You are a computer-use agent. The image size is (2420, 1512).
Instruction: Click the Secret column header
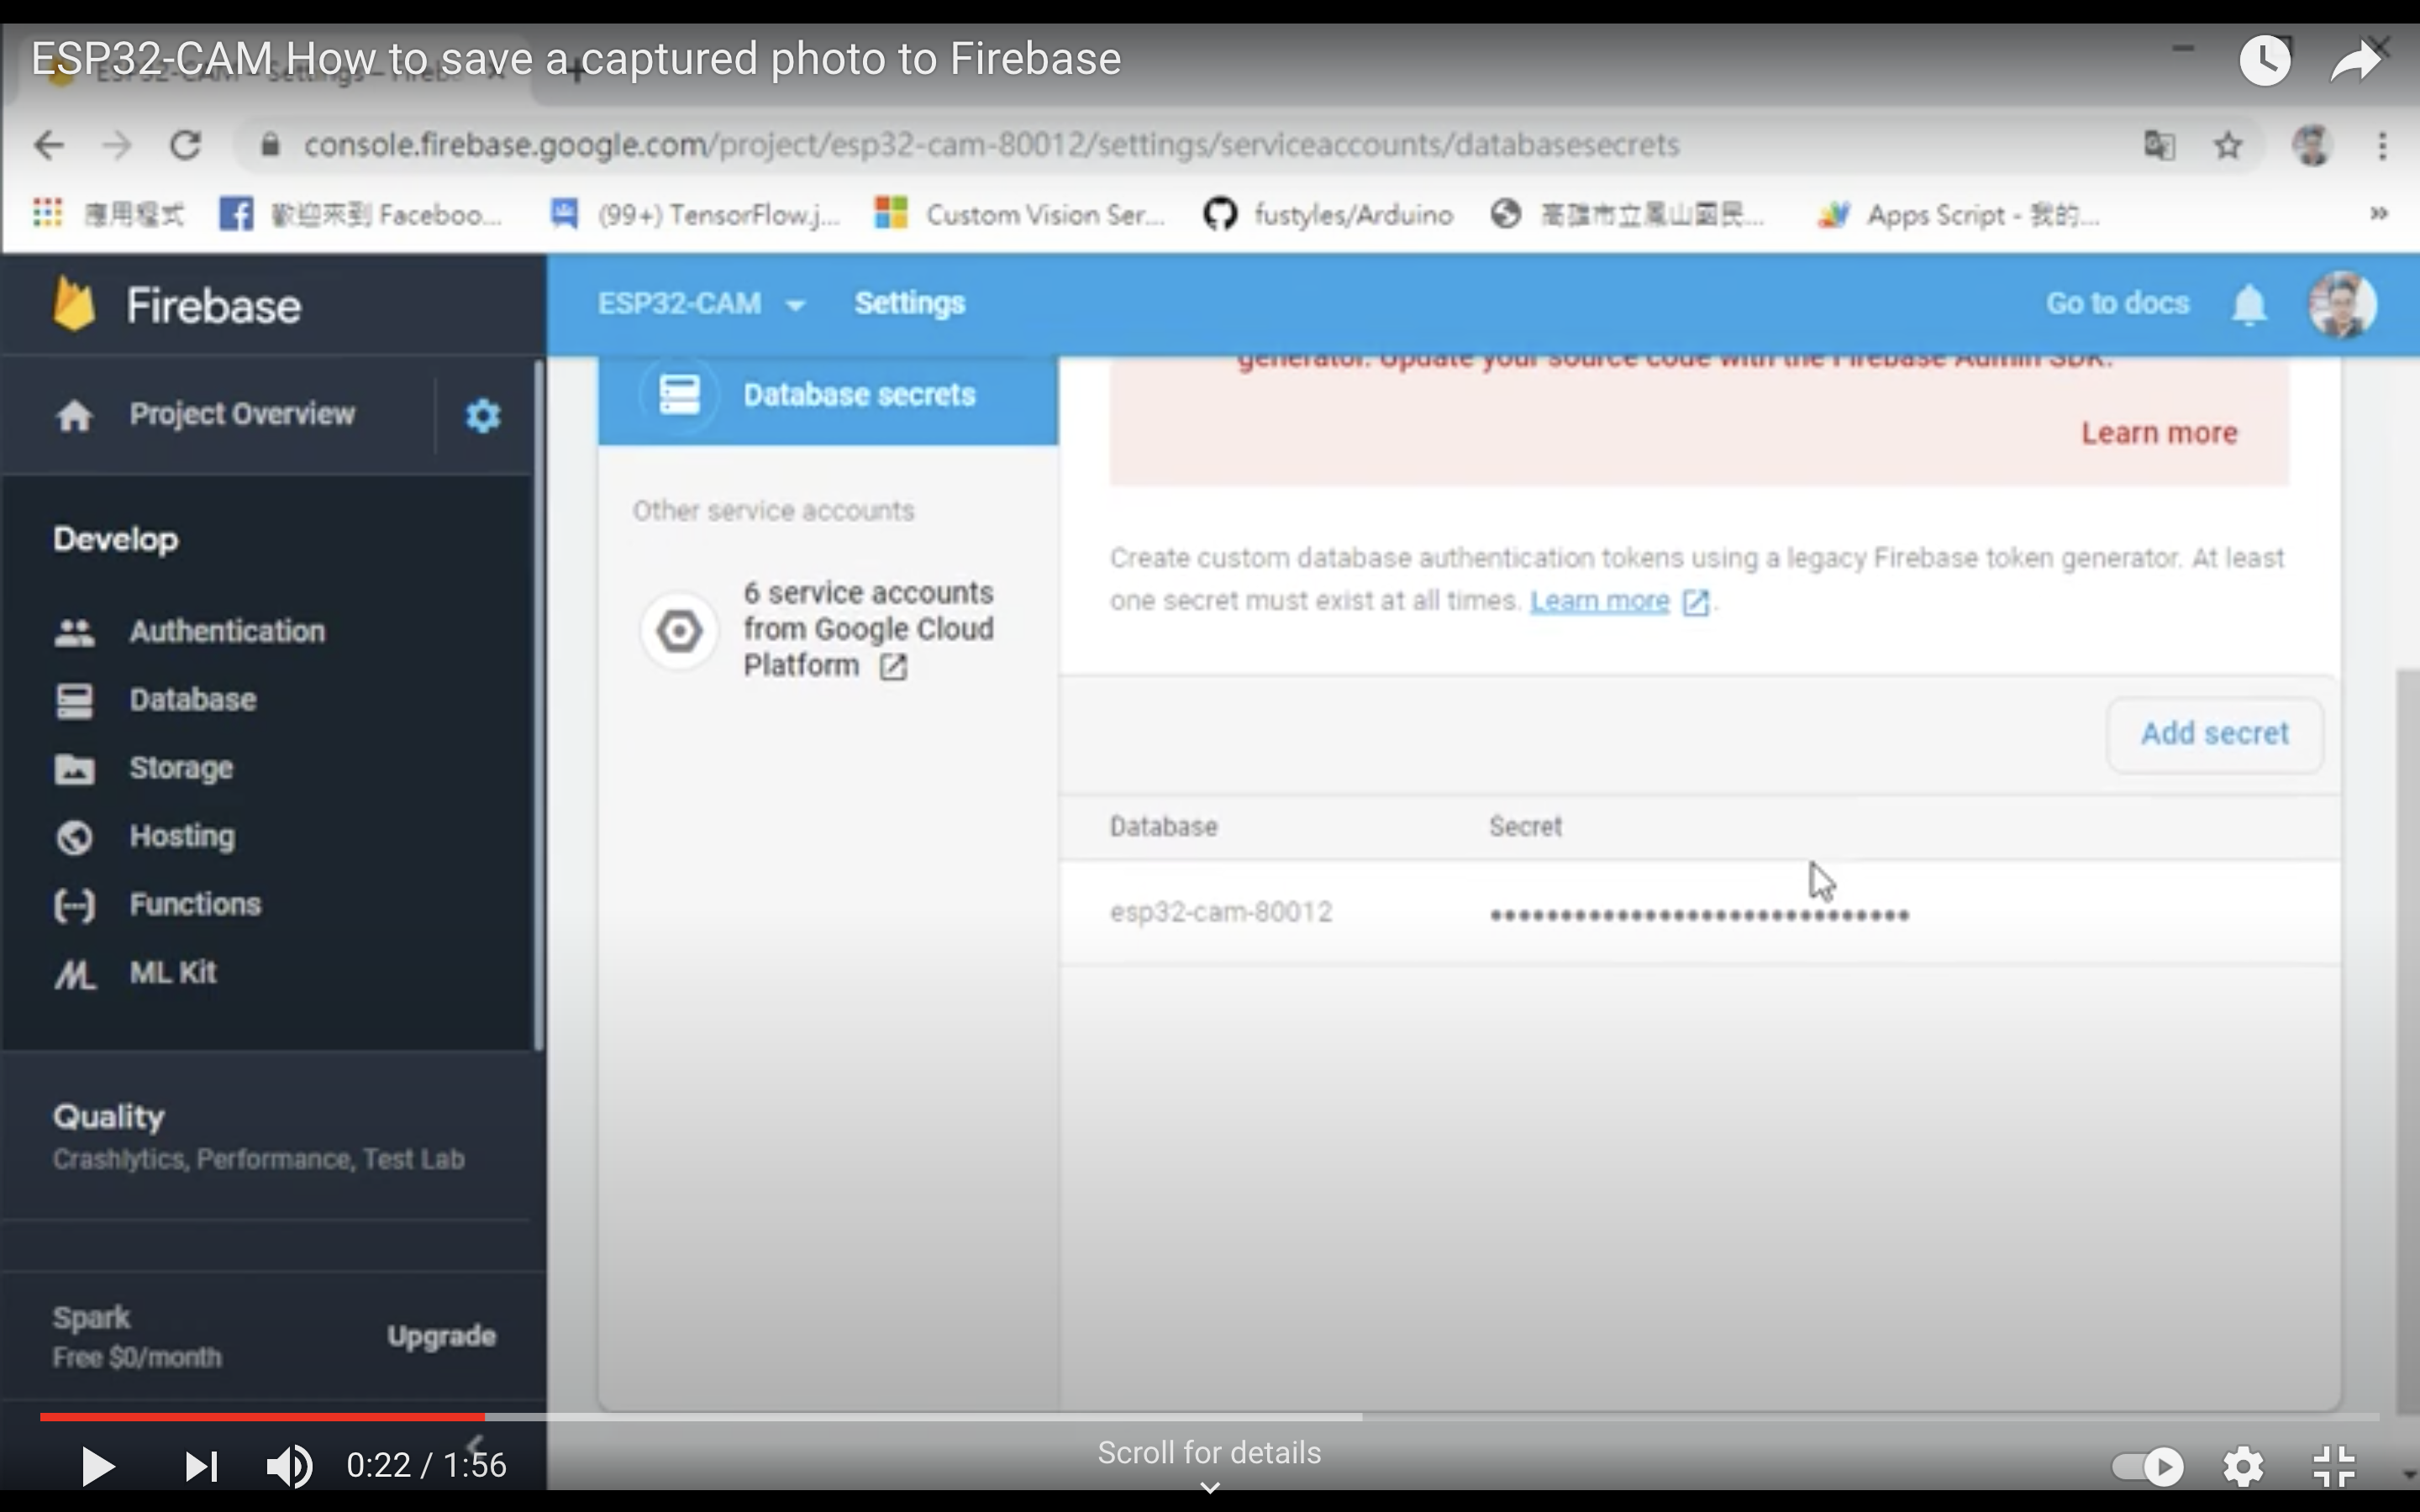(1525, 827)
